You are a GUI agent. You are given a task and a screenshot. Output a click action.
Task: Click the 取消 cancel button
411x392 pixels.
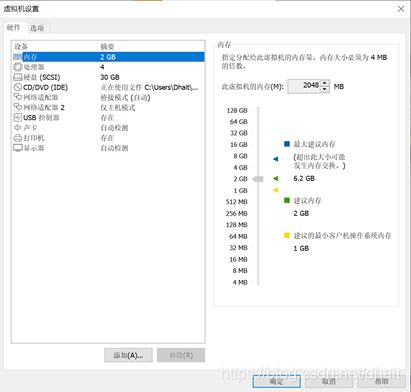329,381
